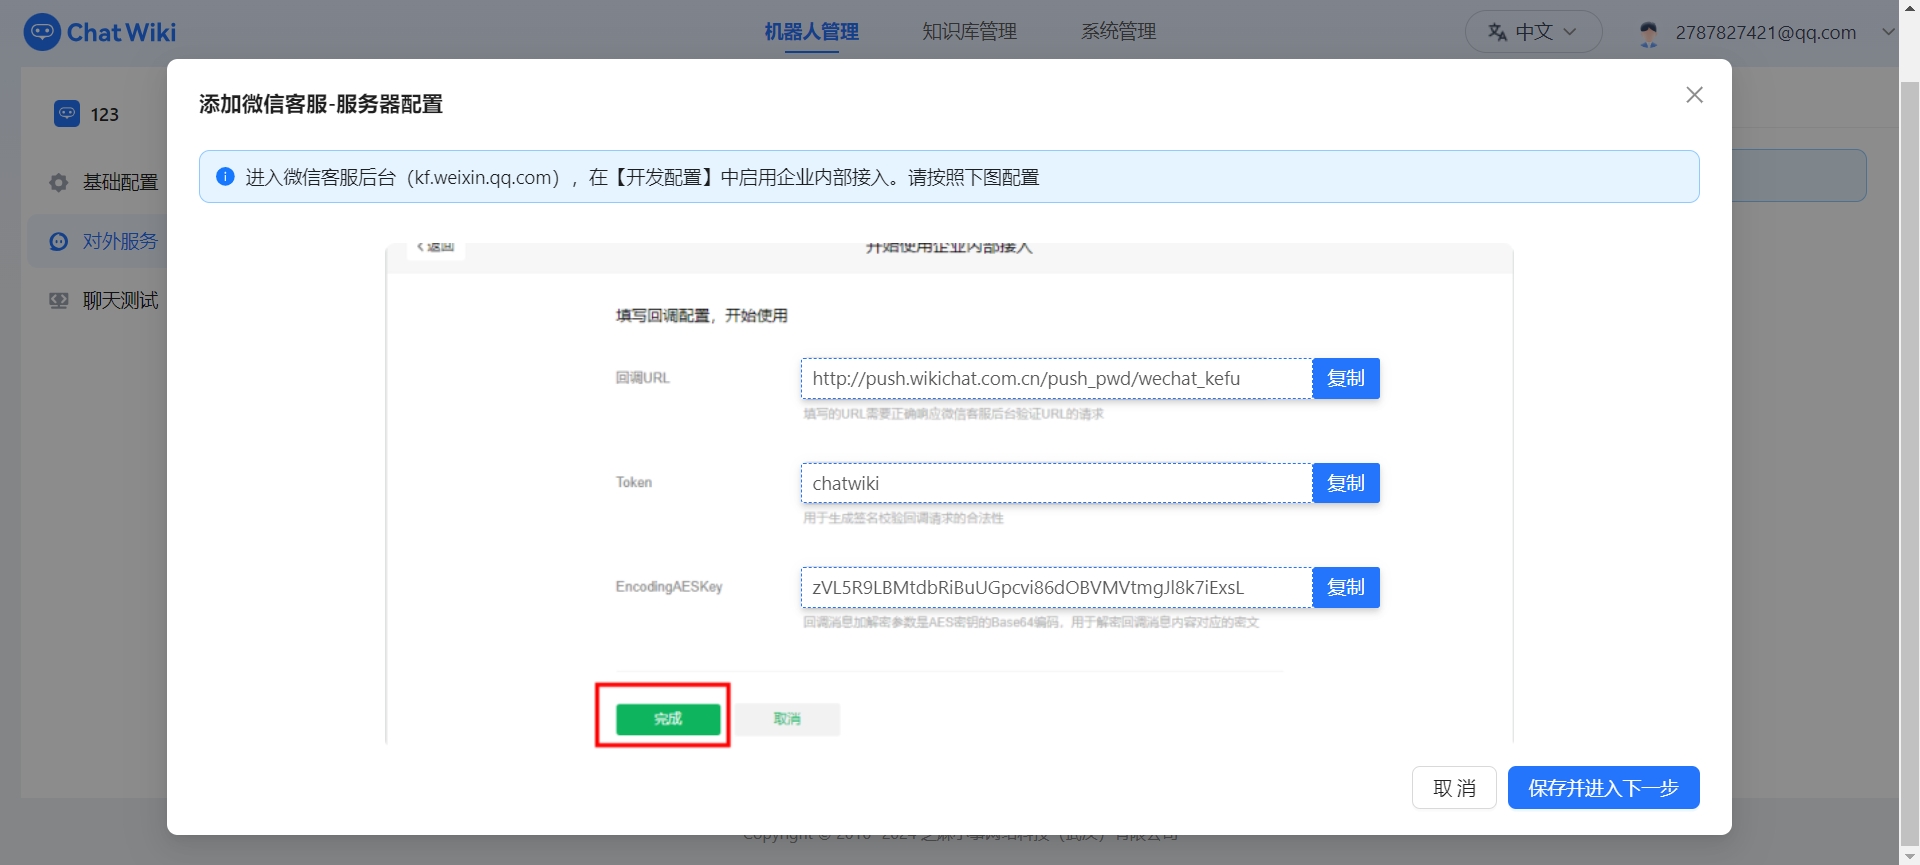
Task: Click the language translate icon
Action: coord(1497,32)
